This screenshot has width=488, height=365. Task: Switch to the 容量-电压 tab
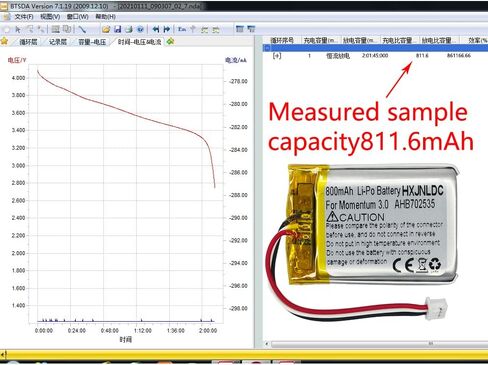point(92,42)
